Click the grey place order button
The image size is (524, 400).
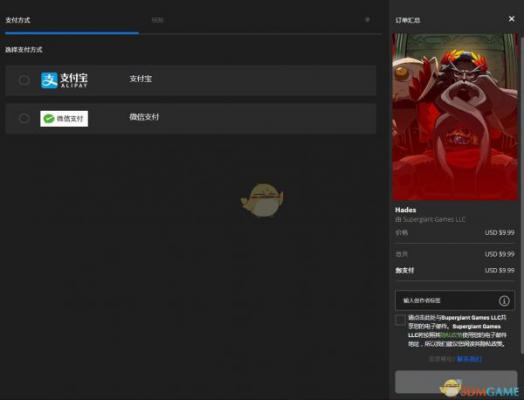point(456,382)
